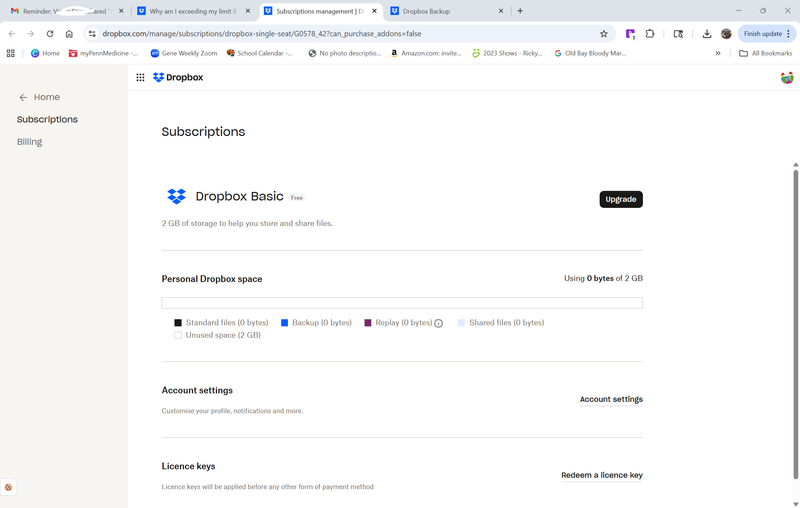Open the Dropbox account avatar
This screenshot has height=508, width=800.
pos(787,77)
